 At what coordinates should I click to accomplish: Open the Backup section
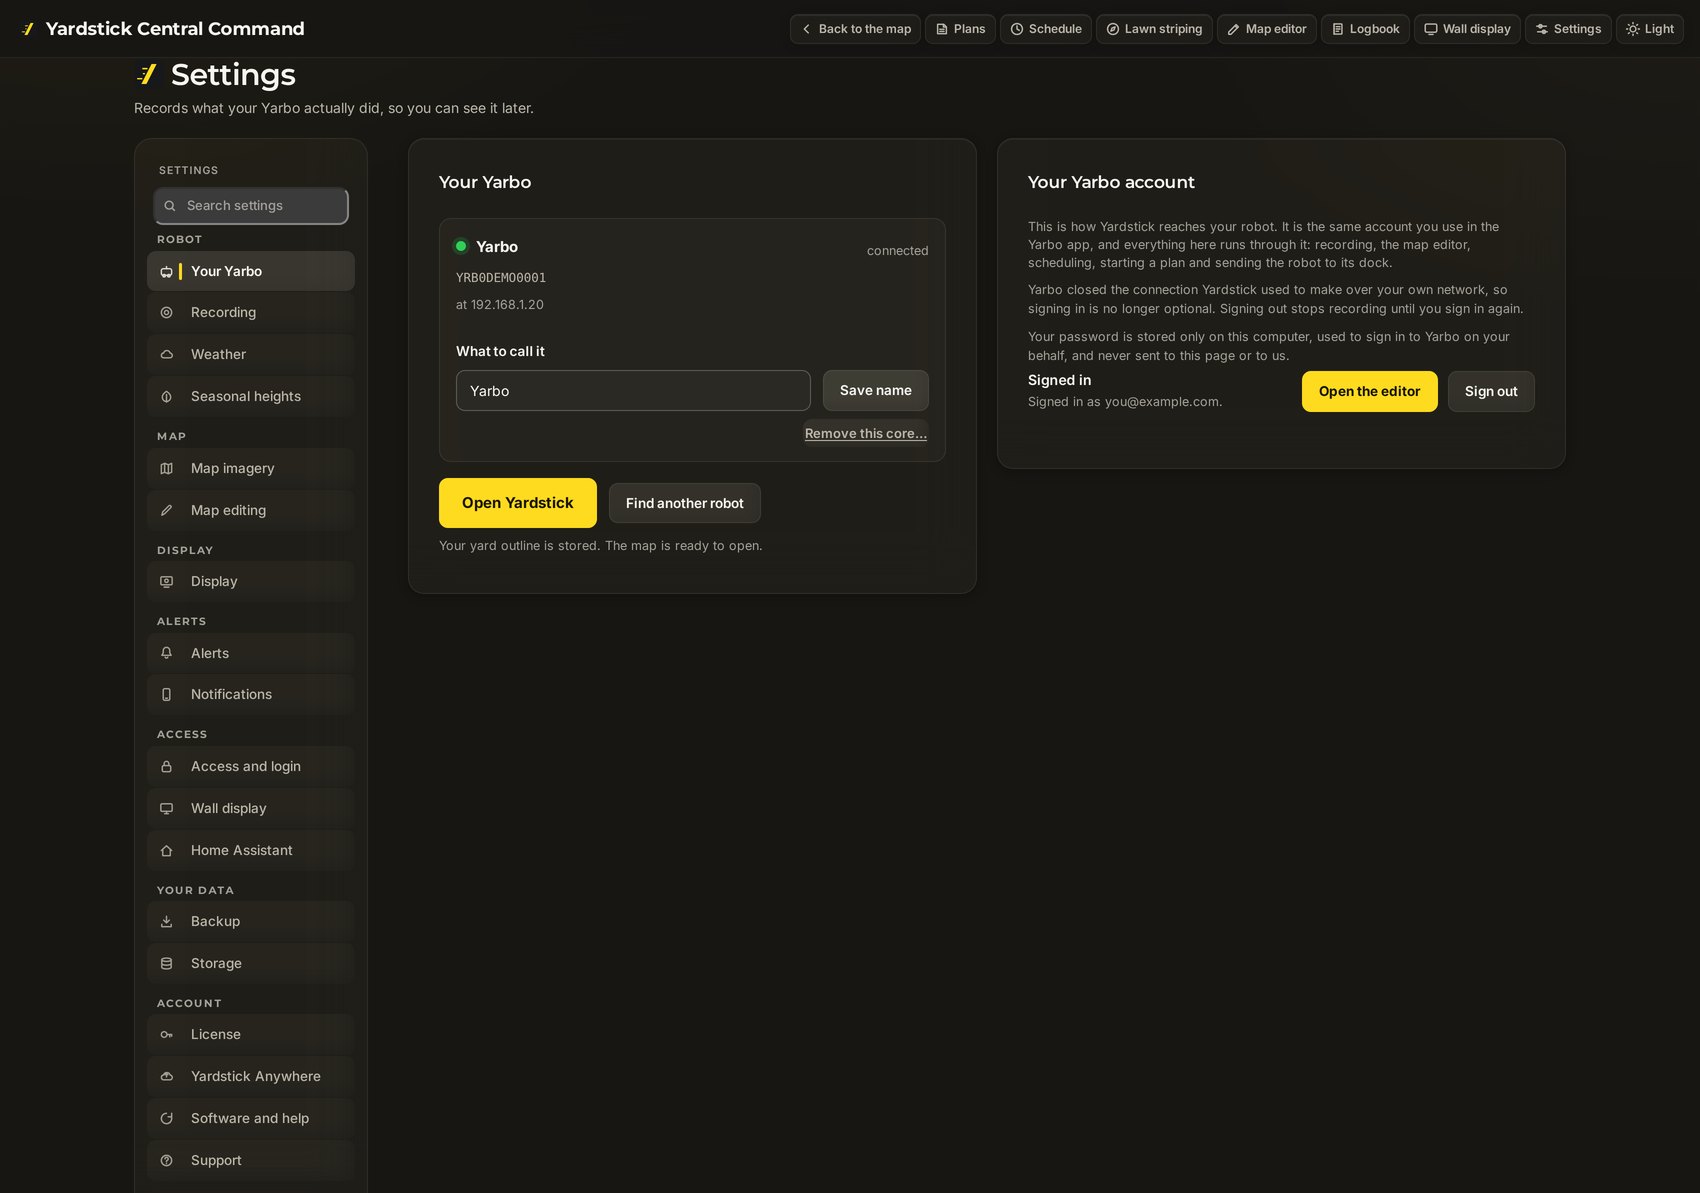coord(251,922)
